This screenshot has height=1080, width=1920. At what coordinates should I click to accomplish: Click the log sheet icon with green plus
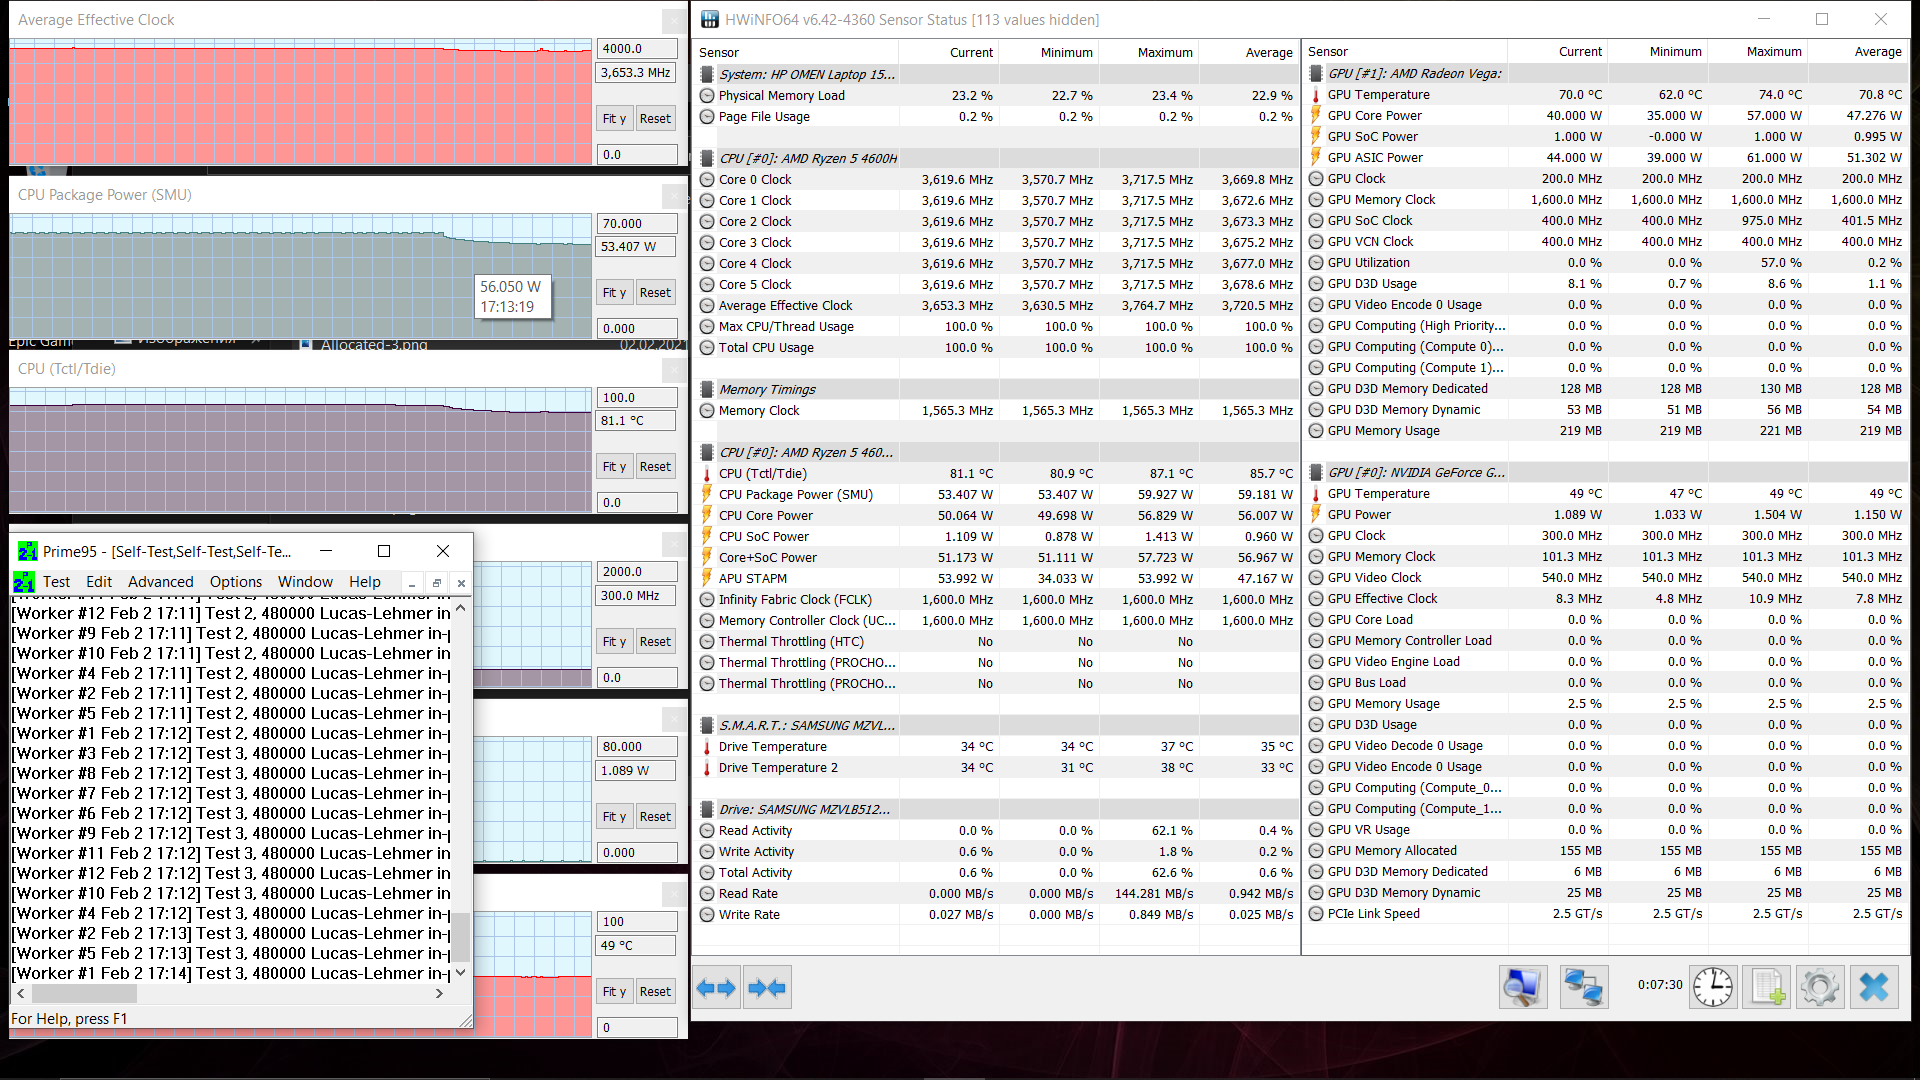tap(1767, 988)
